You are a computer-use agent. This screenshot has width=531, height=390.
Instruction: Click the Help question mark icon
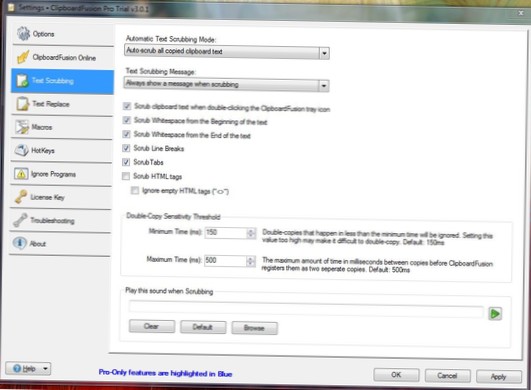(x=17, y=368)
